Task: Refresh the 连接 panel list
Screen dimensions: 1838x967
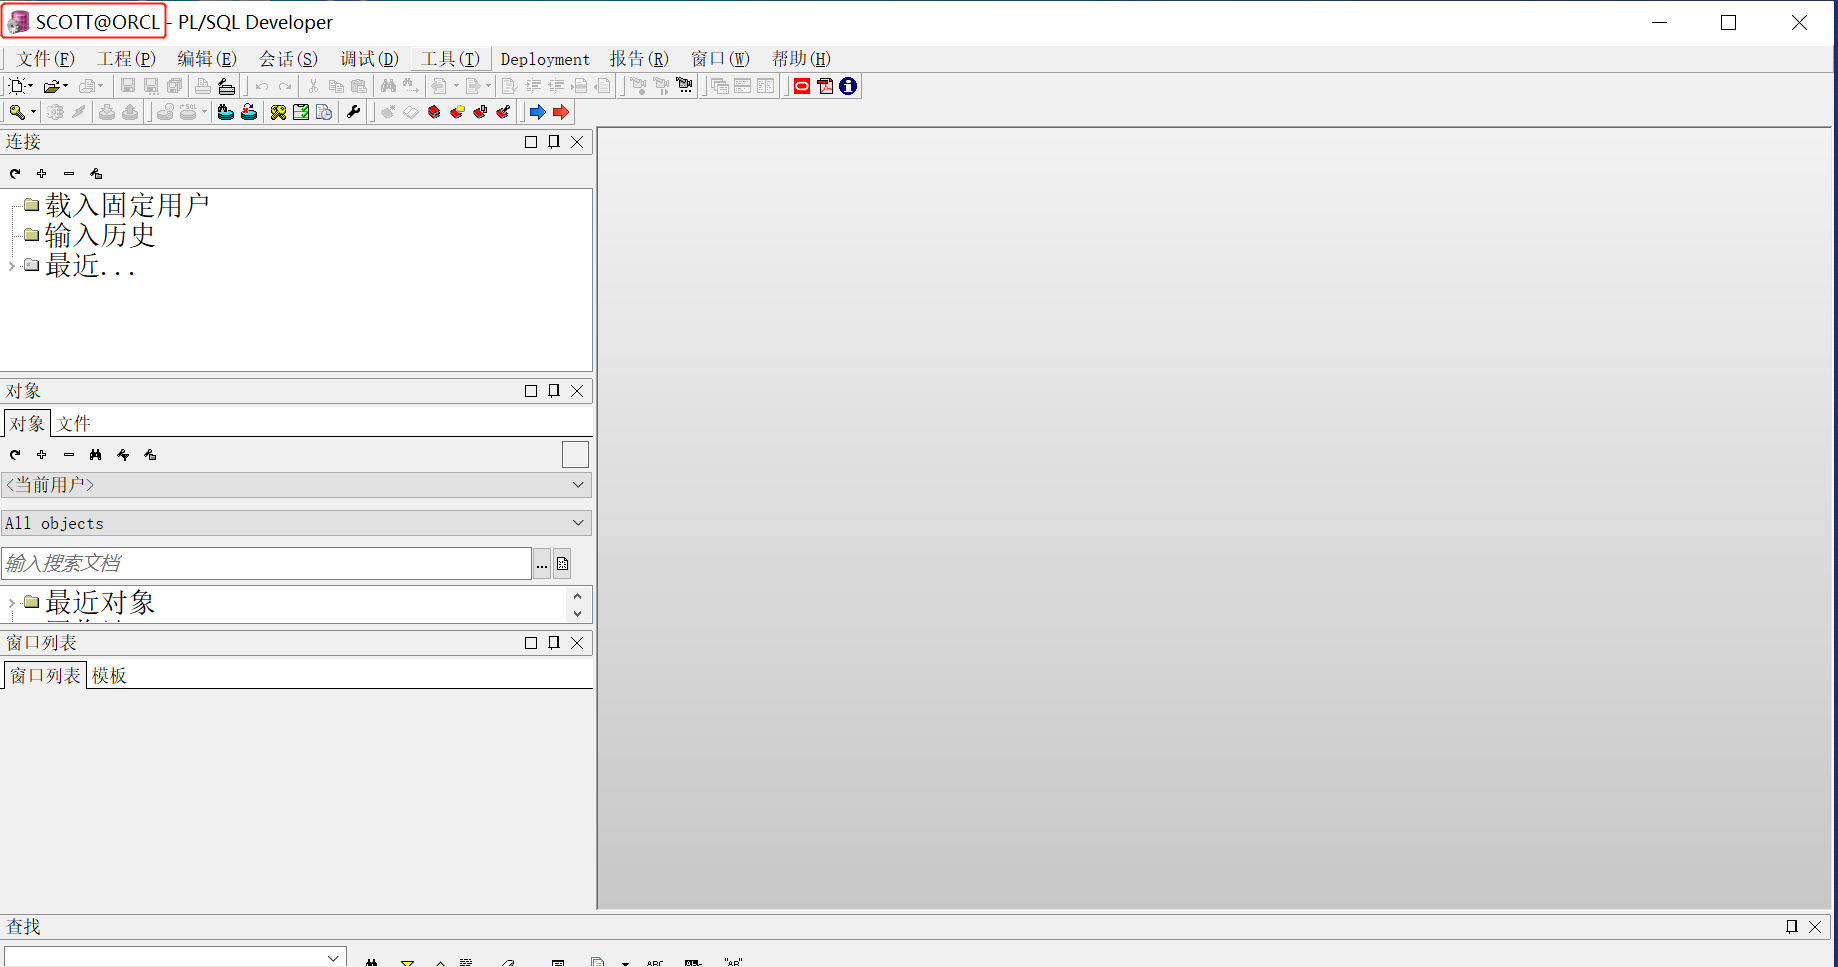Action: point(15,174)
